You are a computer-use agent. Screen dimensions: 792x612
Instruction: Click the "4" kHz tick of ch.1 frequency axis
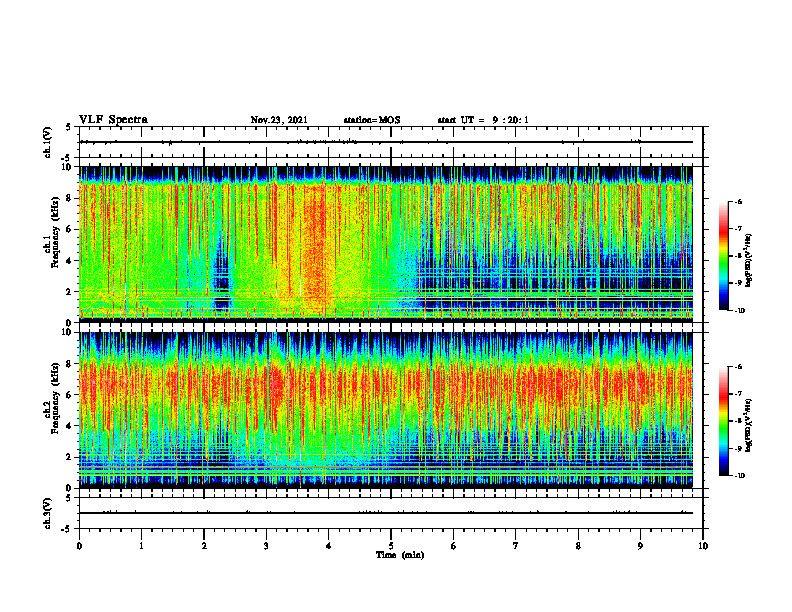pos(68,261)
